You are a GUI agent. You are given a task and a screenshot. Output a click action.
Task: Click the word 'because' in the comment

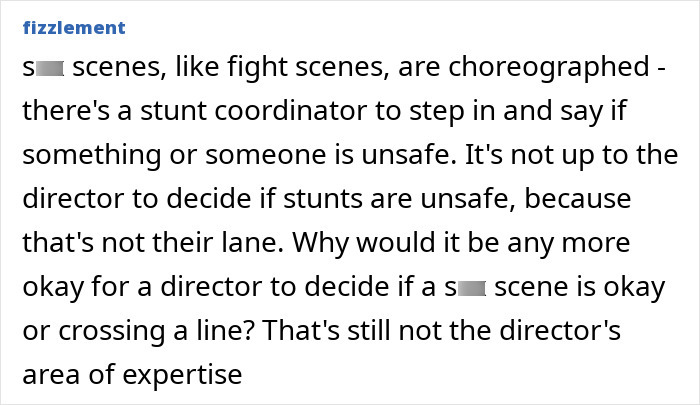[x=580, y=199]
